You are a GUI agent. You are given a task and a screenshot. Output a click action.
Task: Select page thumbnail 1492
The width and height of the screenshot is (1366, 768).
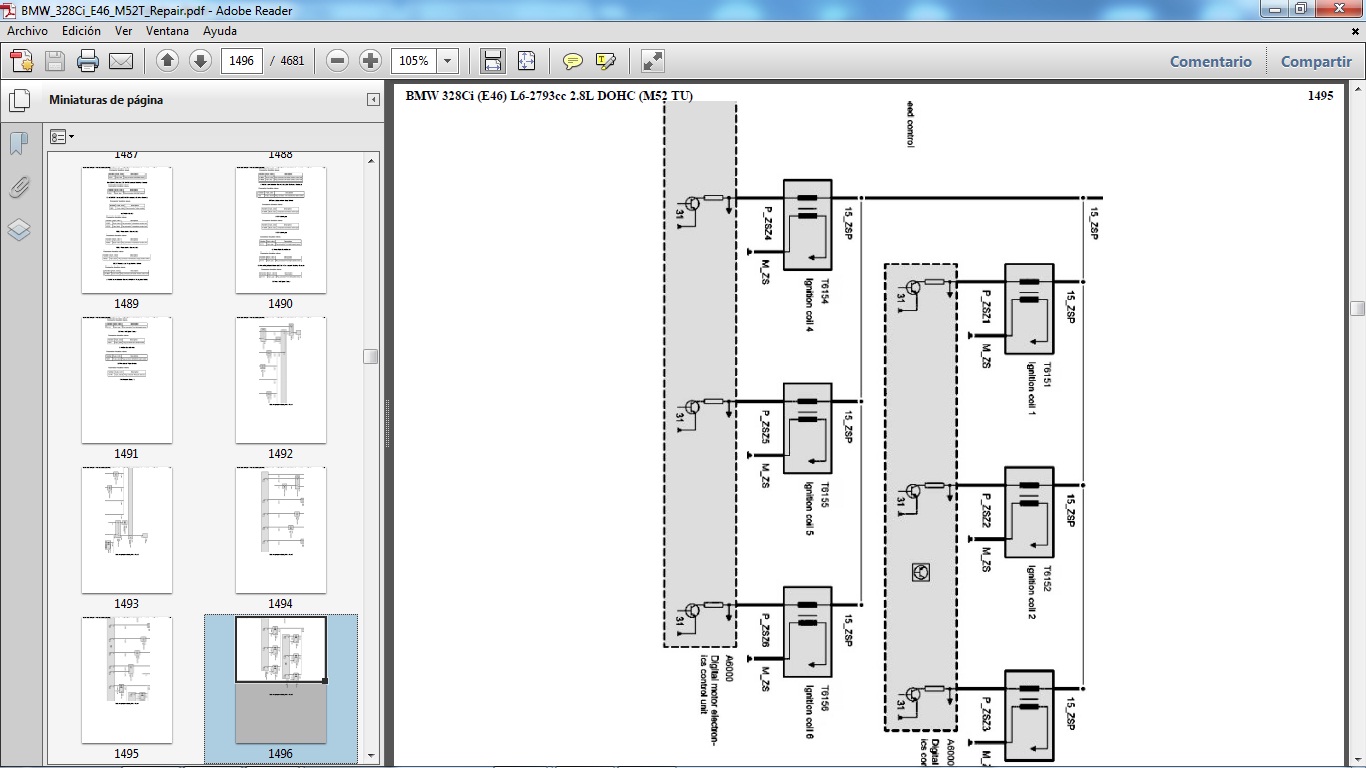281,380
